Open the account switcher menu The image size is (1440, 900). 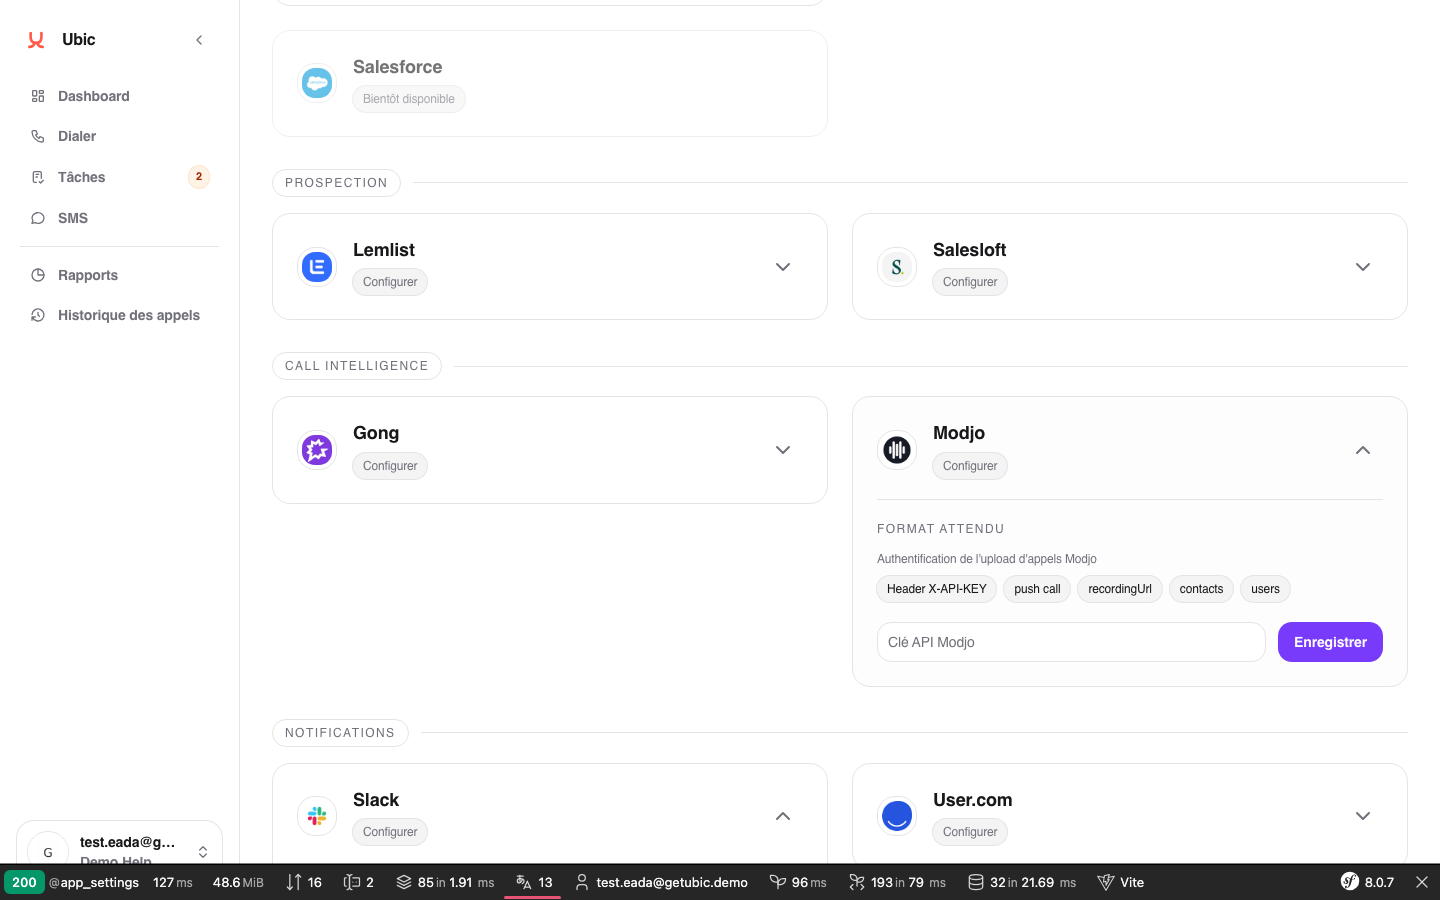point(203,852)
